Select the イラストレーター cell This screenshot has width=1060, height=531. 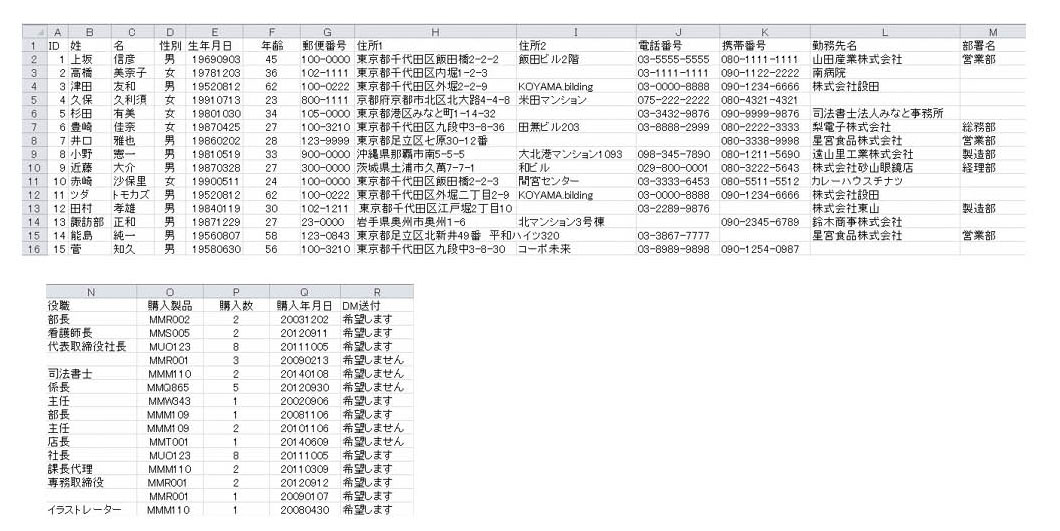coord(85,509)
